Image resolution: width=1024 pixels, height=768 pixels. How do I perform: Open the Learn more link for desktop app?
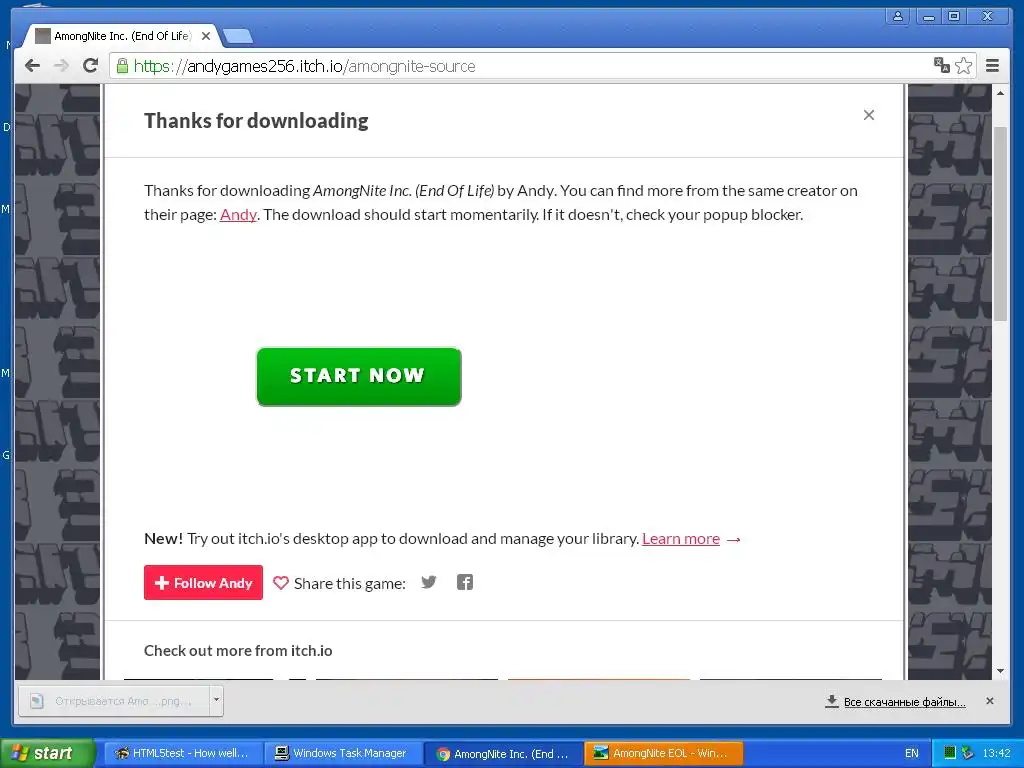click(x=680, y=539)
